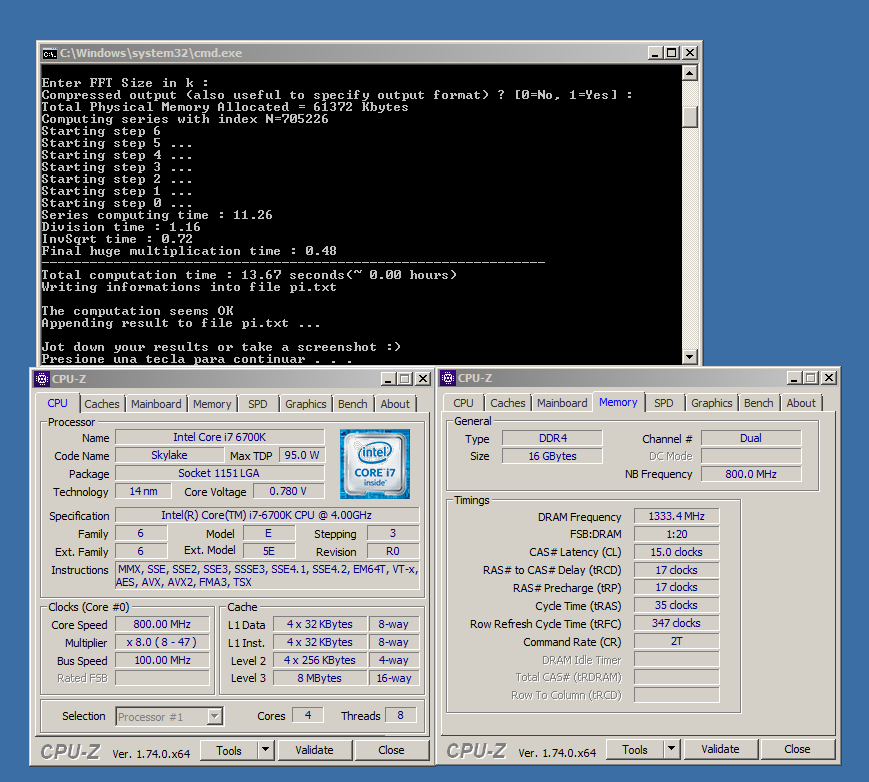The width and height of the screenshot is (869, 782).
Task: Switch to Memory tab in left CPU-Z
Action: click(212, 404)
